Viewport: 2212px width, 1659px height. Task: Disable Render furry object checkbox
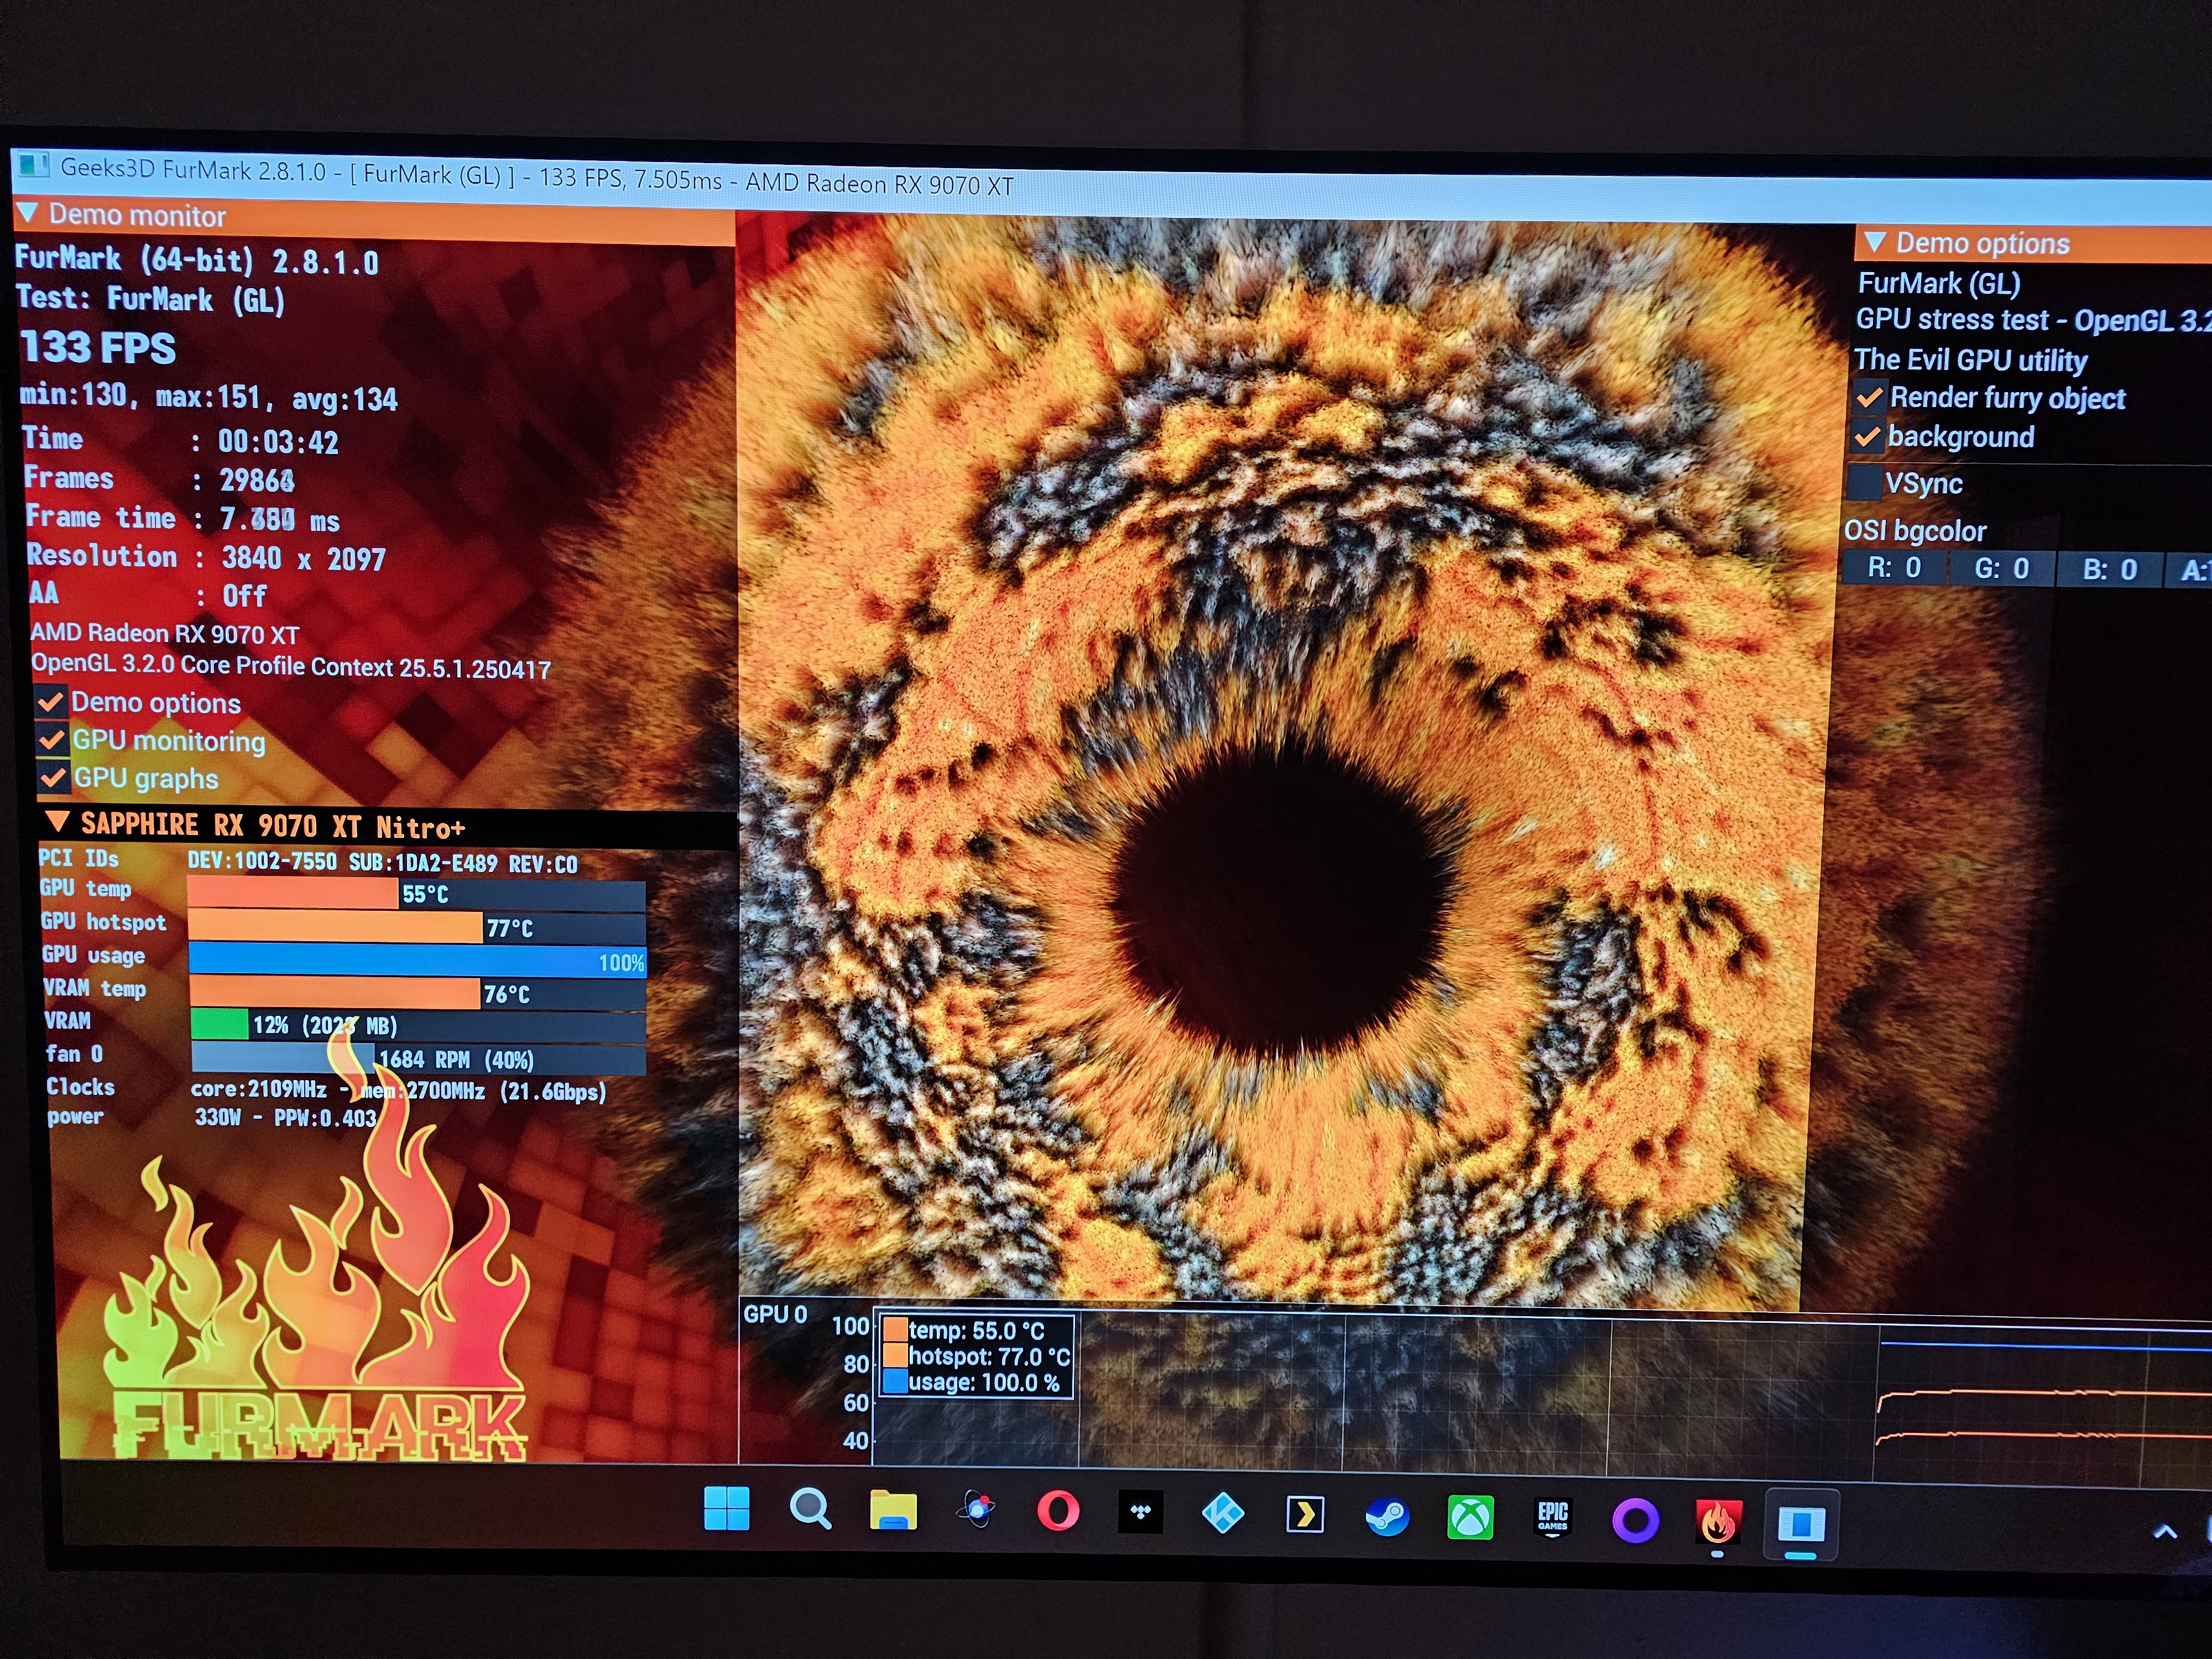click(1869, 397)
